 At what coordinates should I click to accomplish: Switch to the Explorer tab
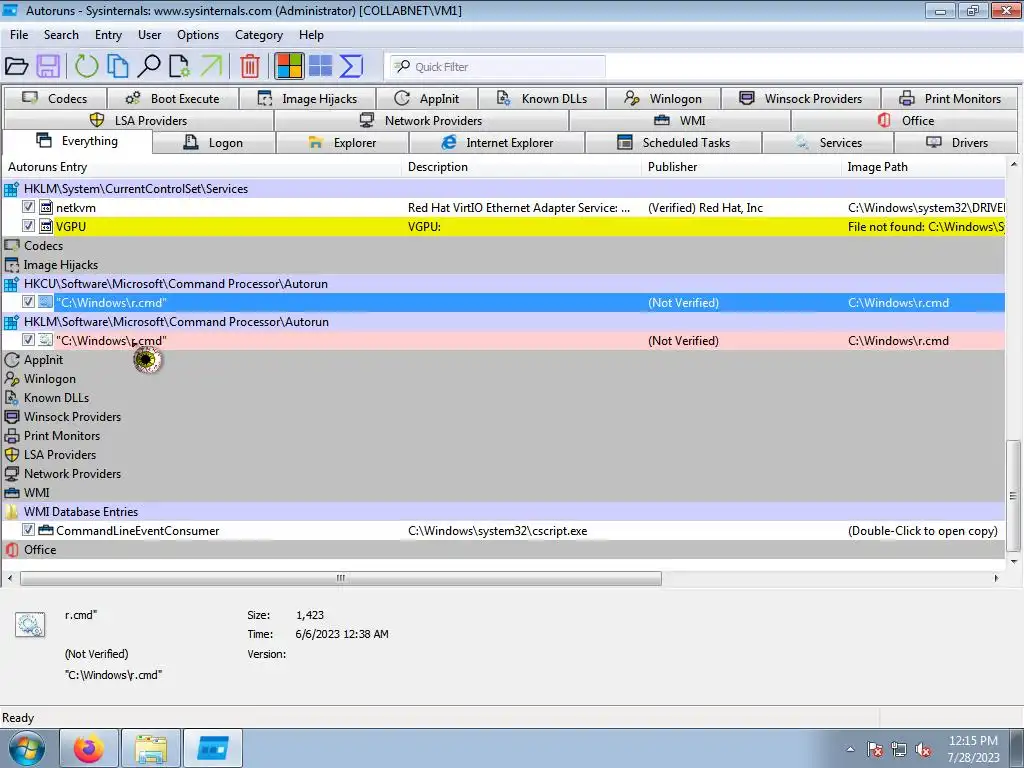click(x=342, y=142)
